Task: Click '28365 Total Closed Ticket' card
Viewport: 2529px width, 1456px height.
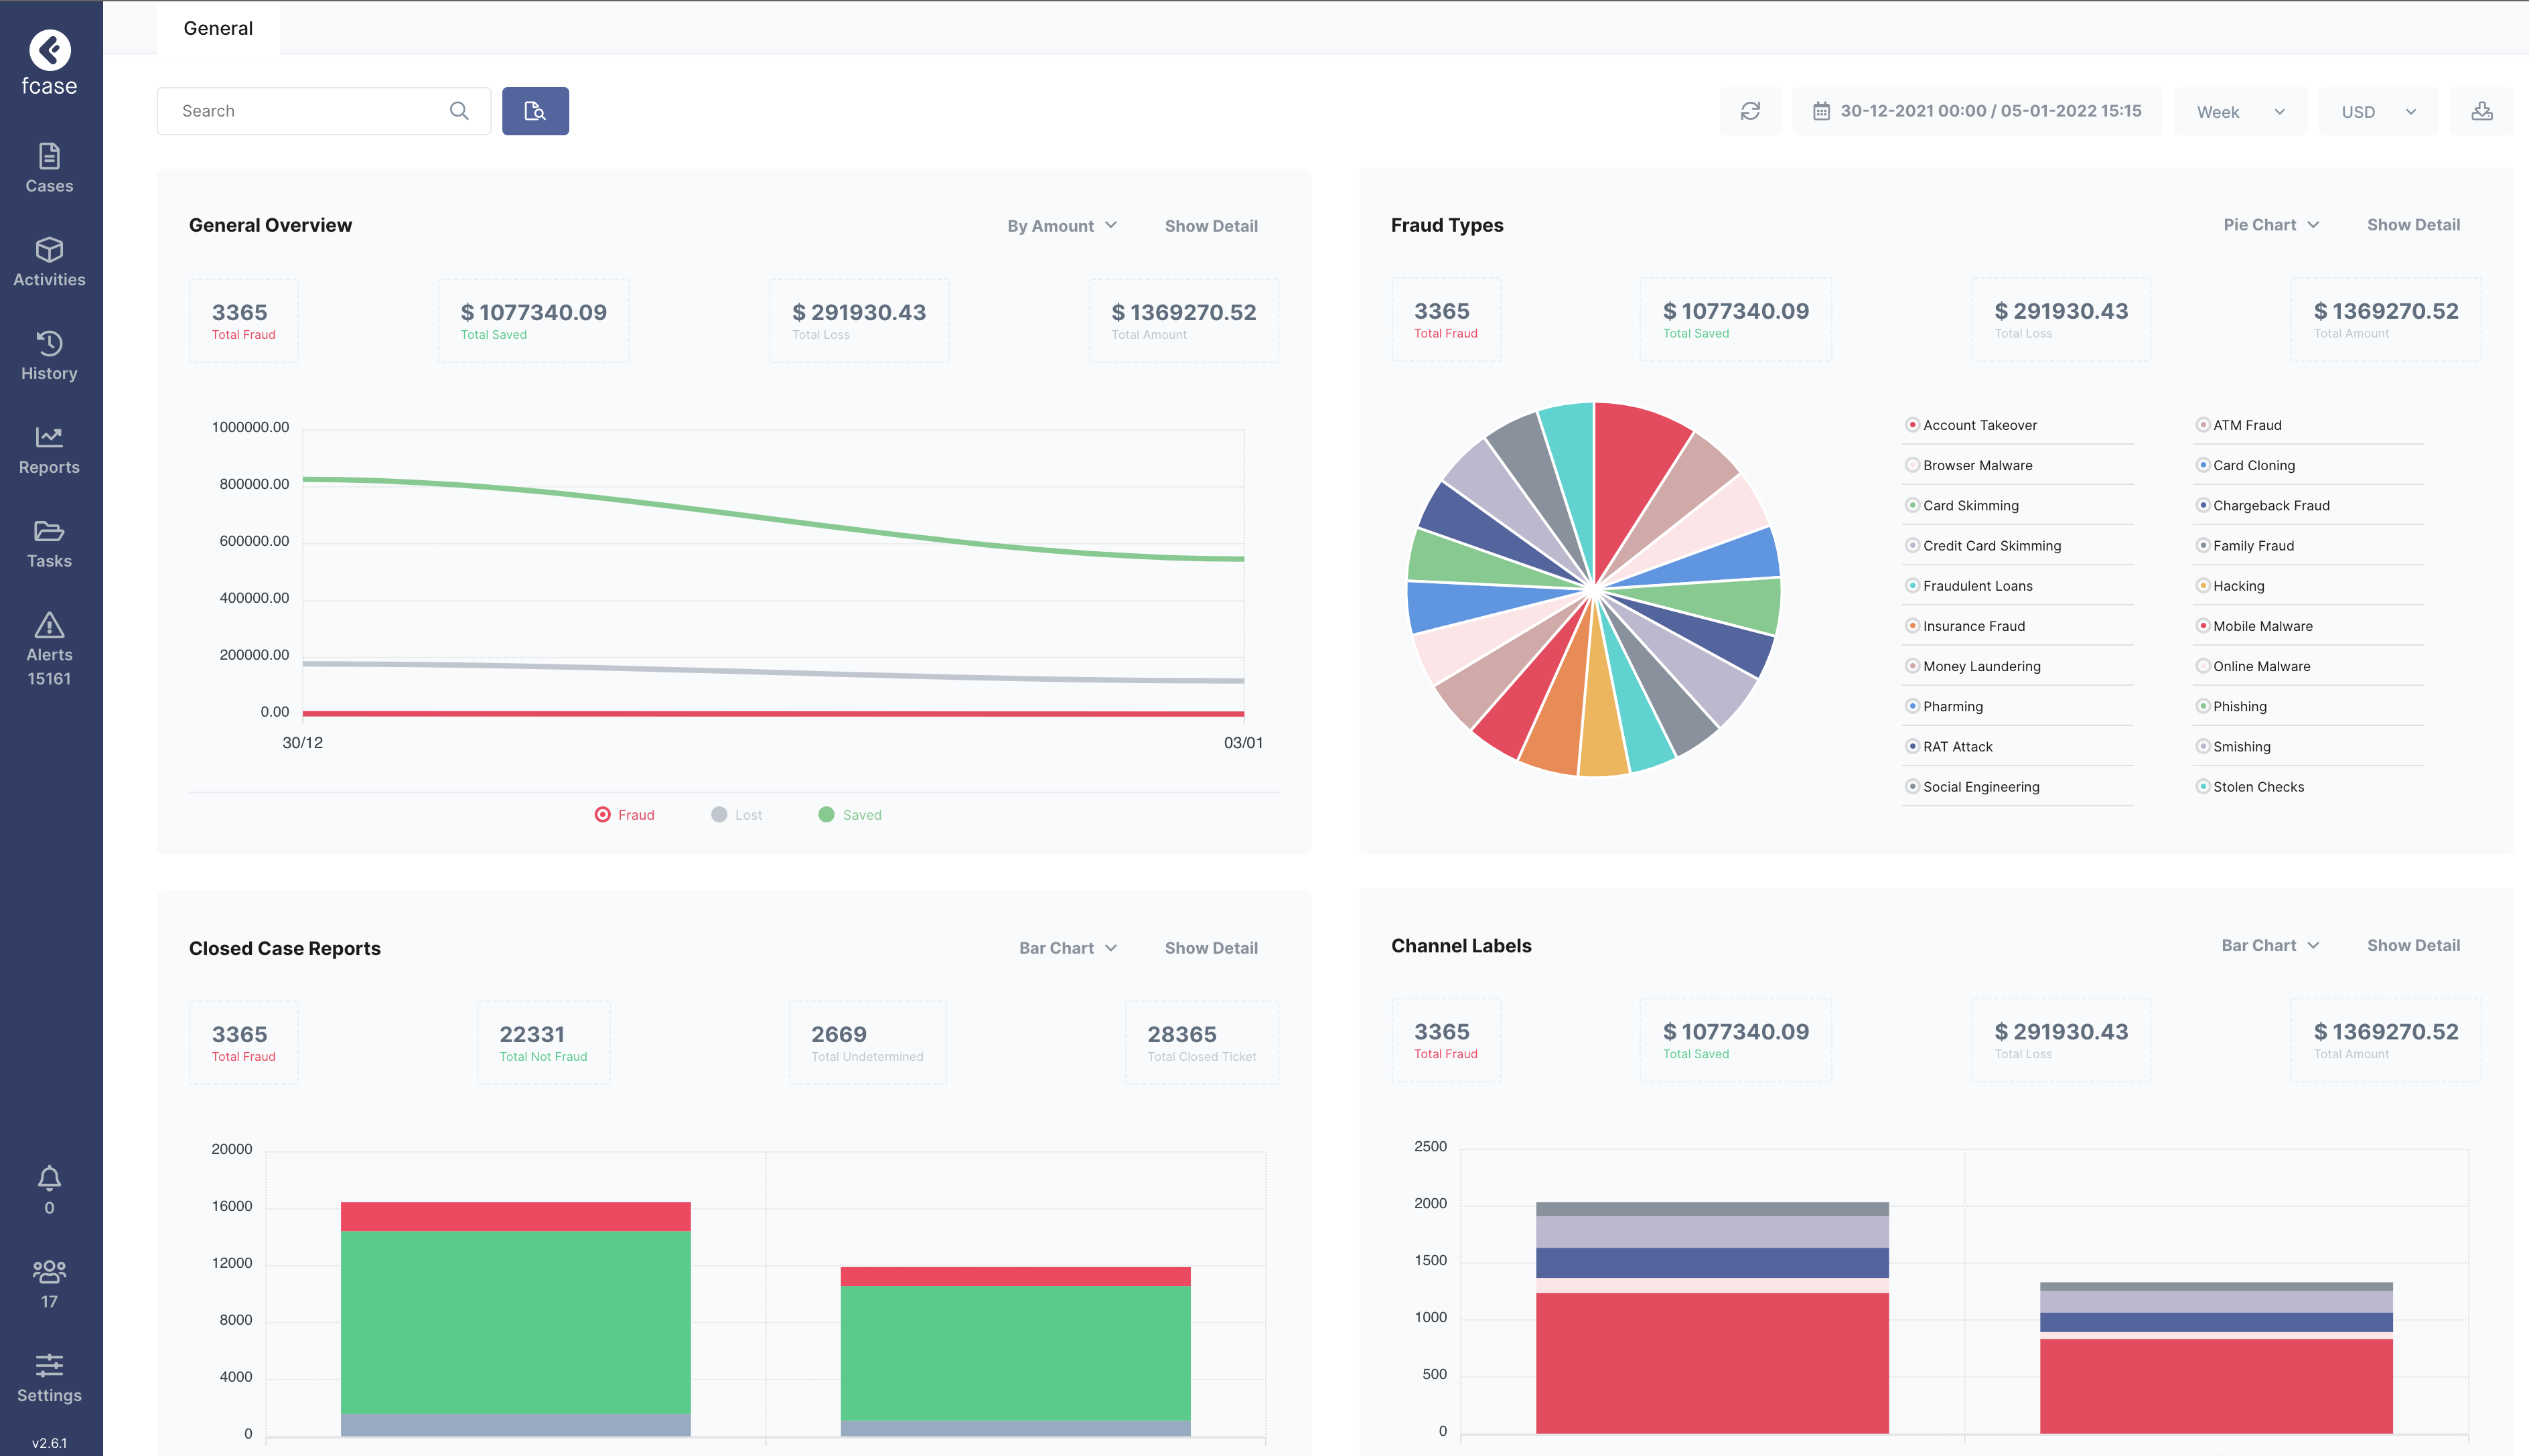Action: point(1201,1043)
